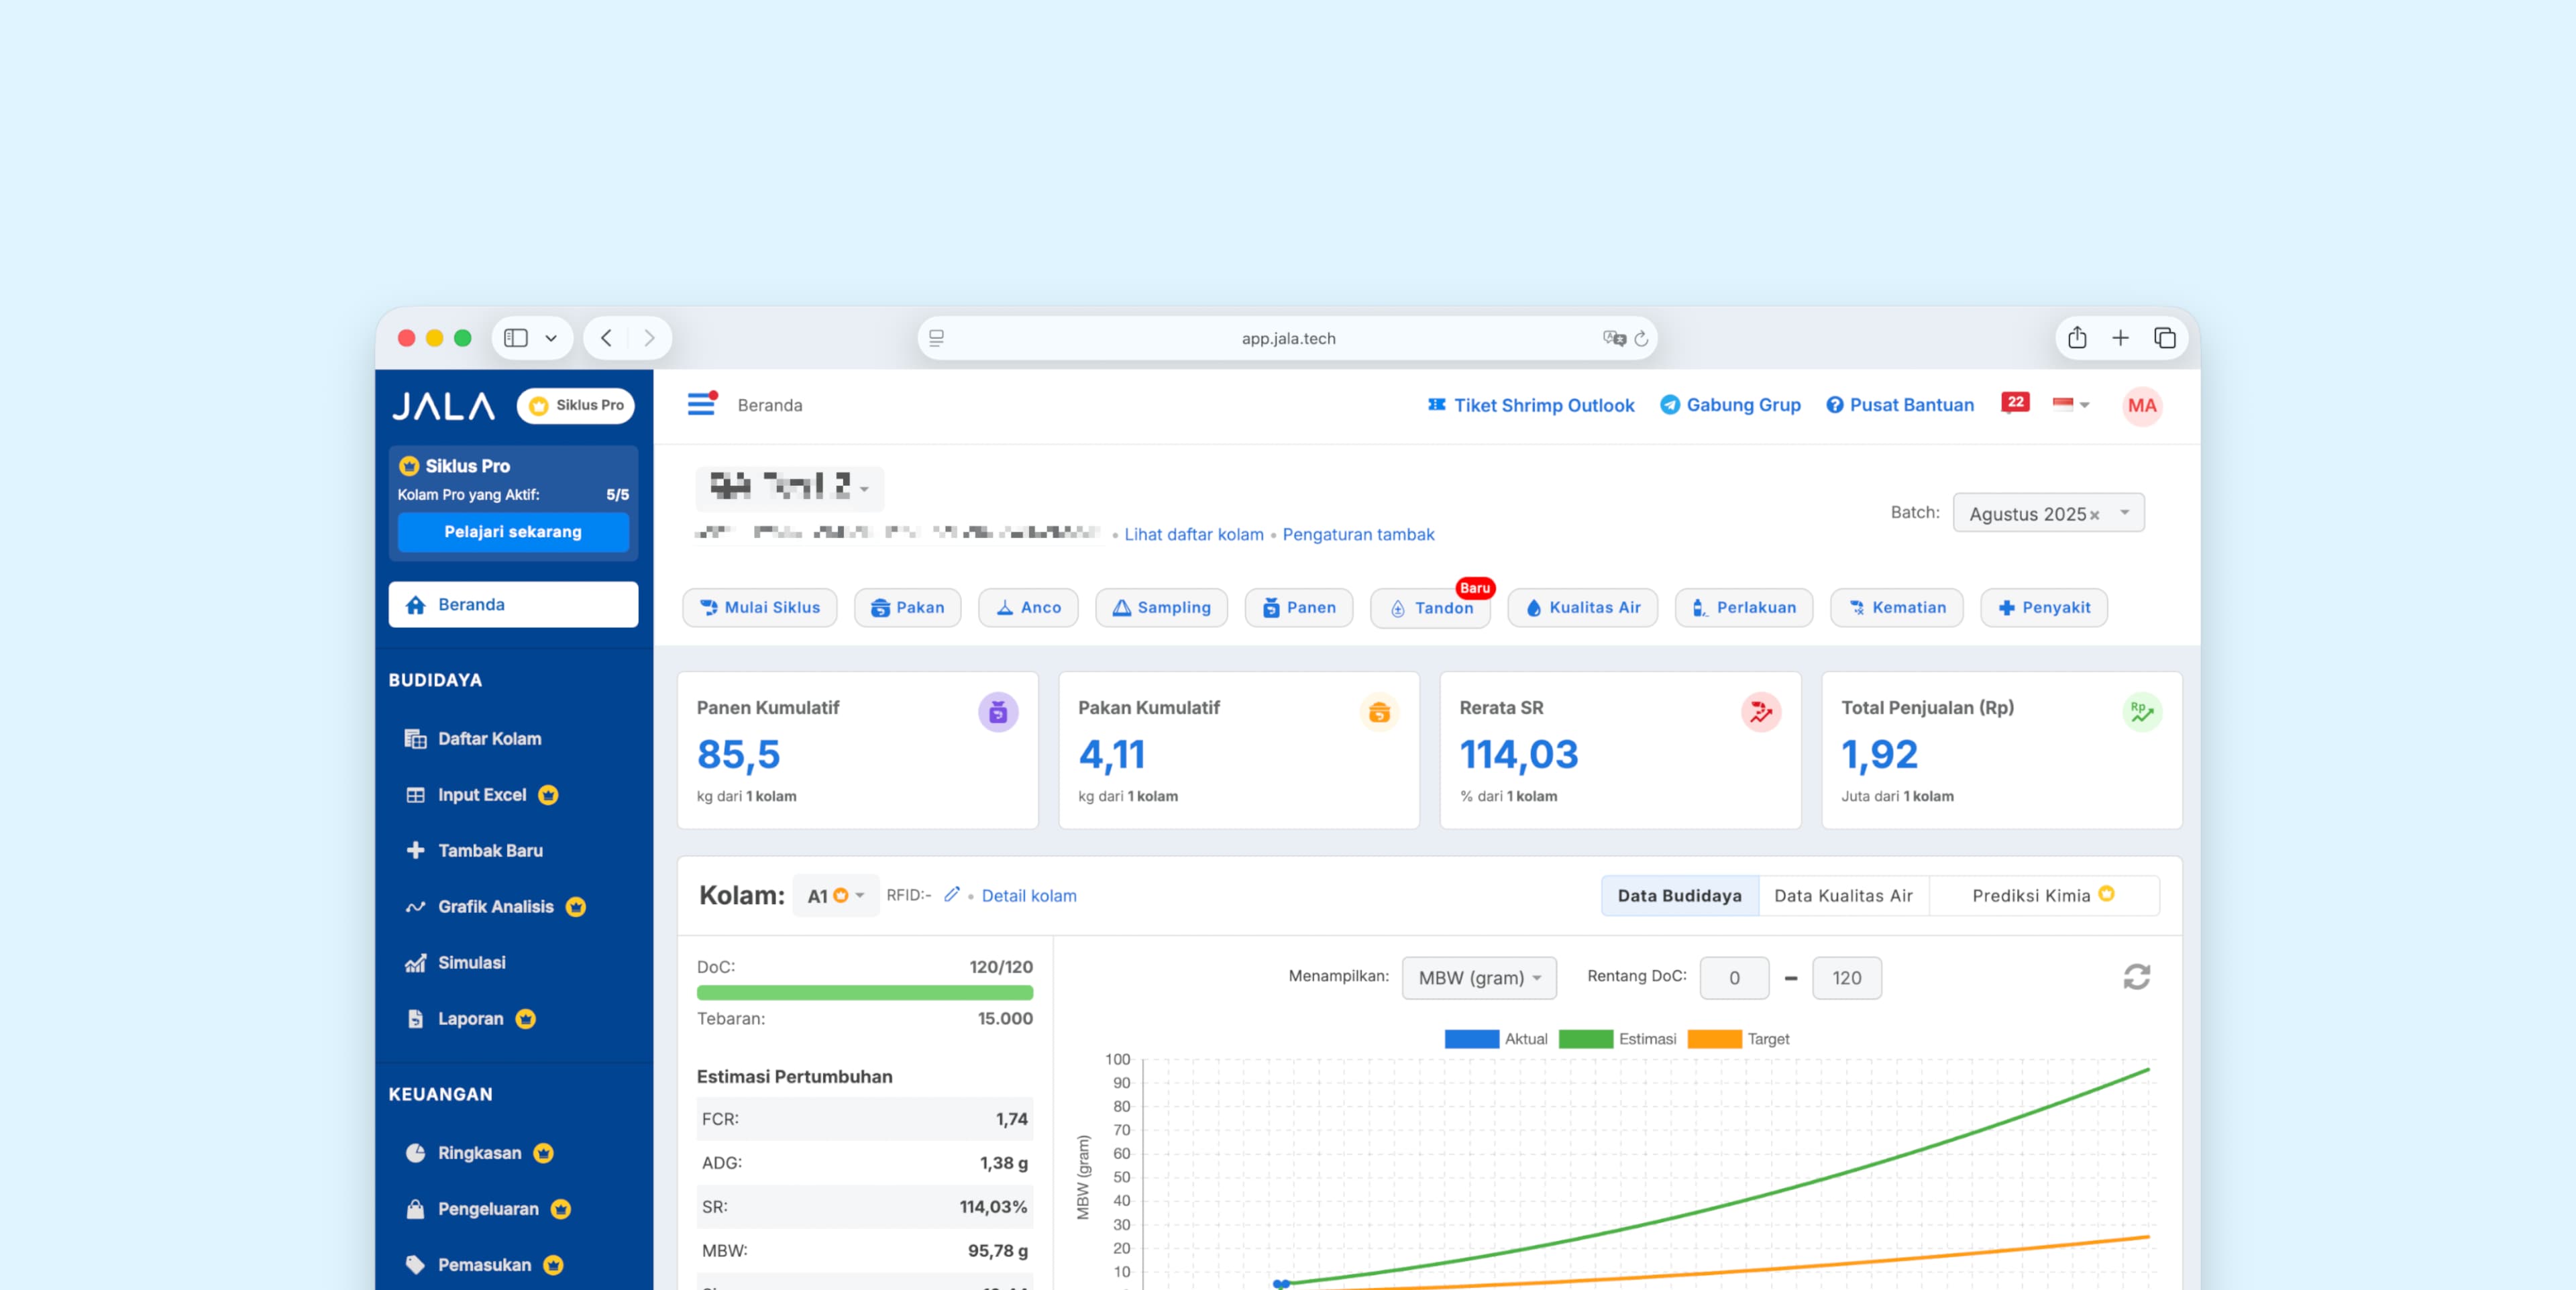Screen dimensions: 2576x1290
Task: Refresh the MBW growth chart
Action: pyautogui.click(x=2136, y=977)
